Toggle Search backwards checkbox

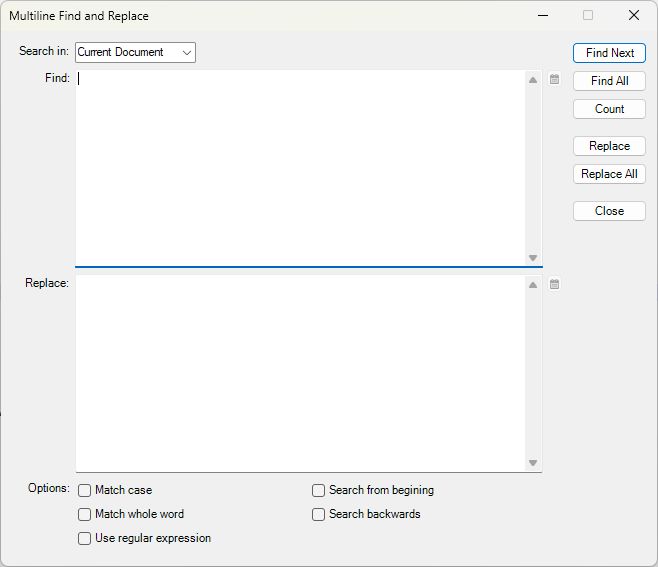[x=318, y=514]
